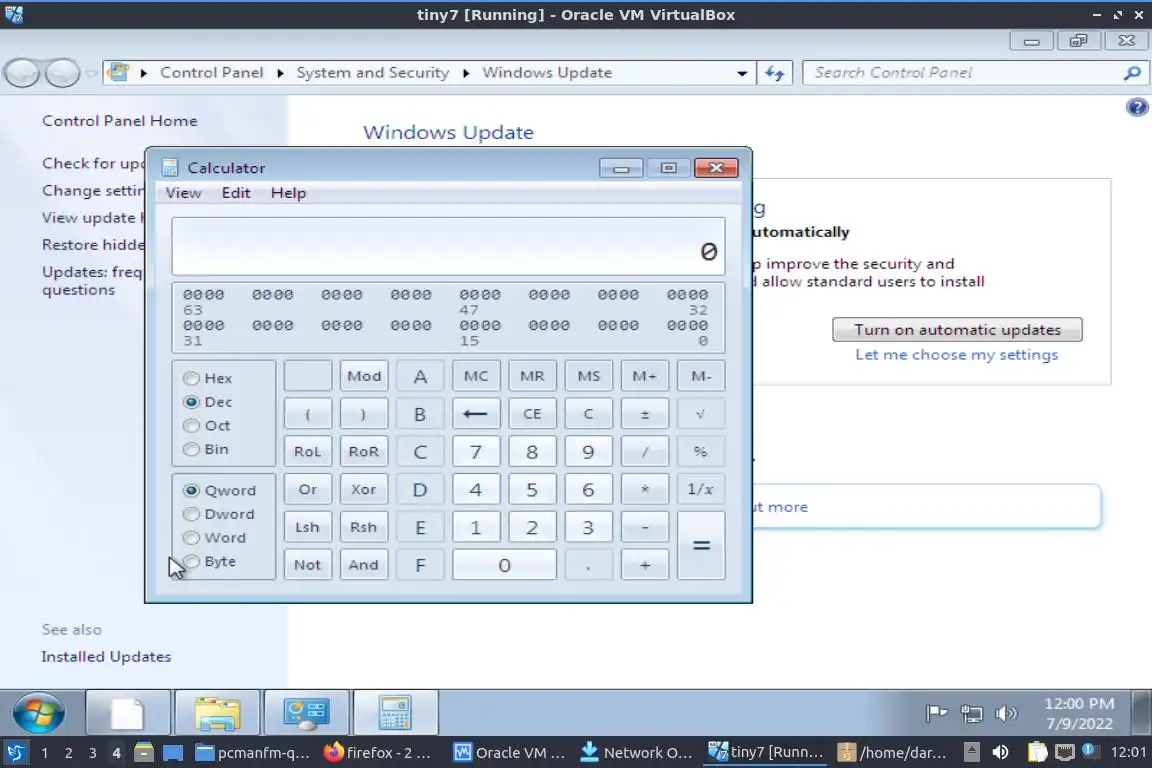Click the Oracle VM host taskbar entry
Image resolution: width=1152 pixels, height=768 pixels.
(x=510, y=753)
